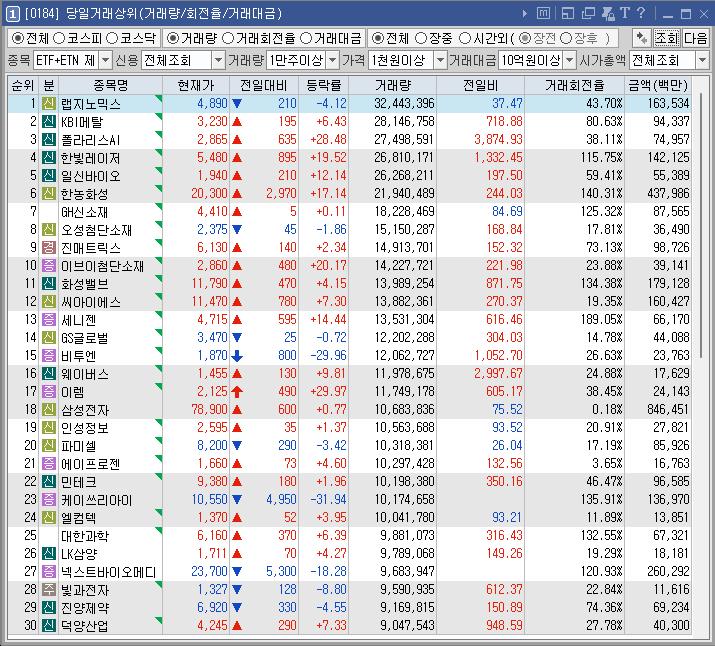The image size is (715, 646).
Task: Click the 증 badge on 이브이첨단소재 row
Action: click(x=49, y=265)
